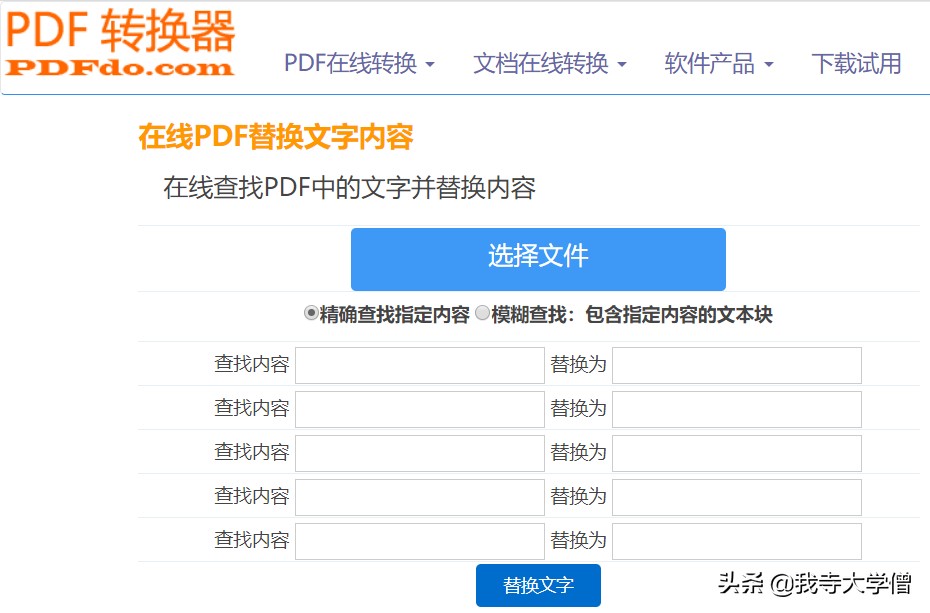The image size is (930, 613).
Task: Click the 选择文件 upload button
Action: pos(539,259)
